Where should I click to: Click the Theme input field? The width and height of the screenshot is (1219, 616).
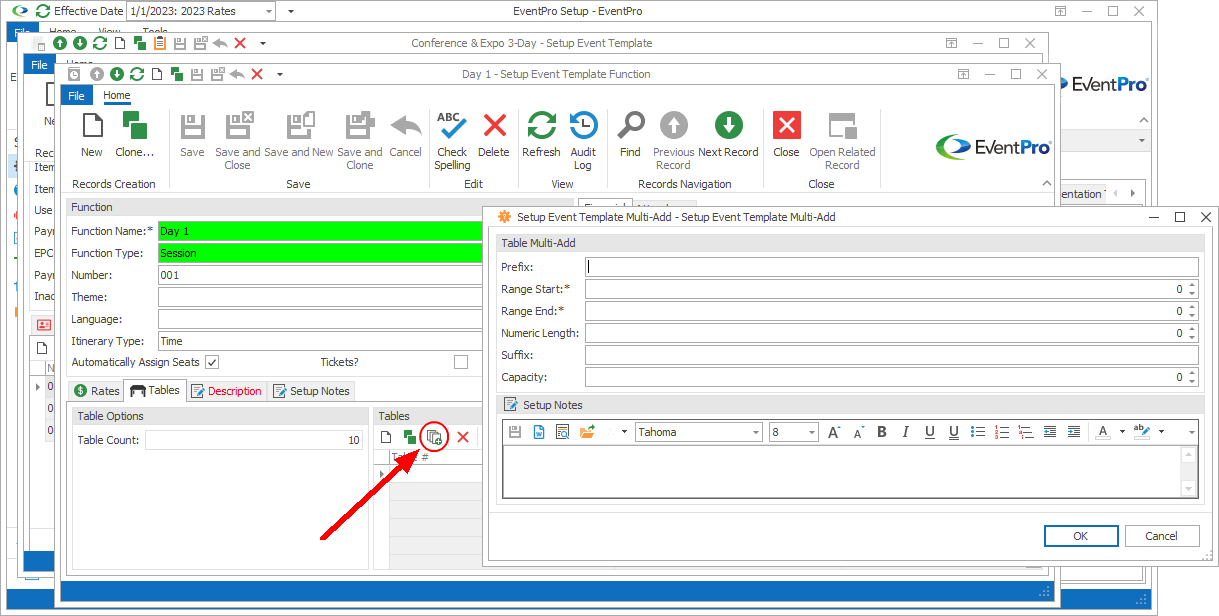320,297
